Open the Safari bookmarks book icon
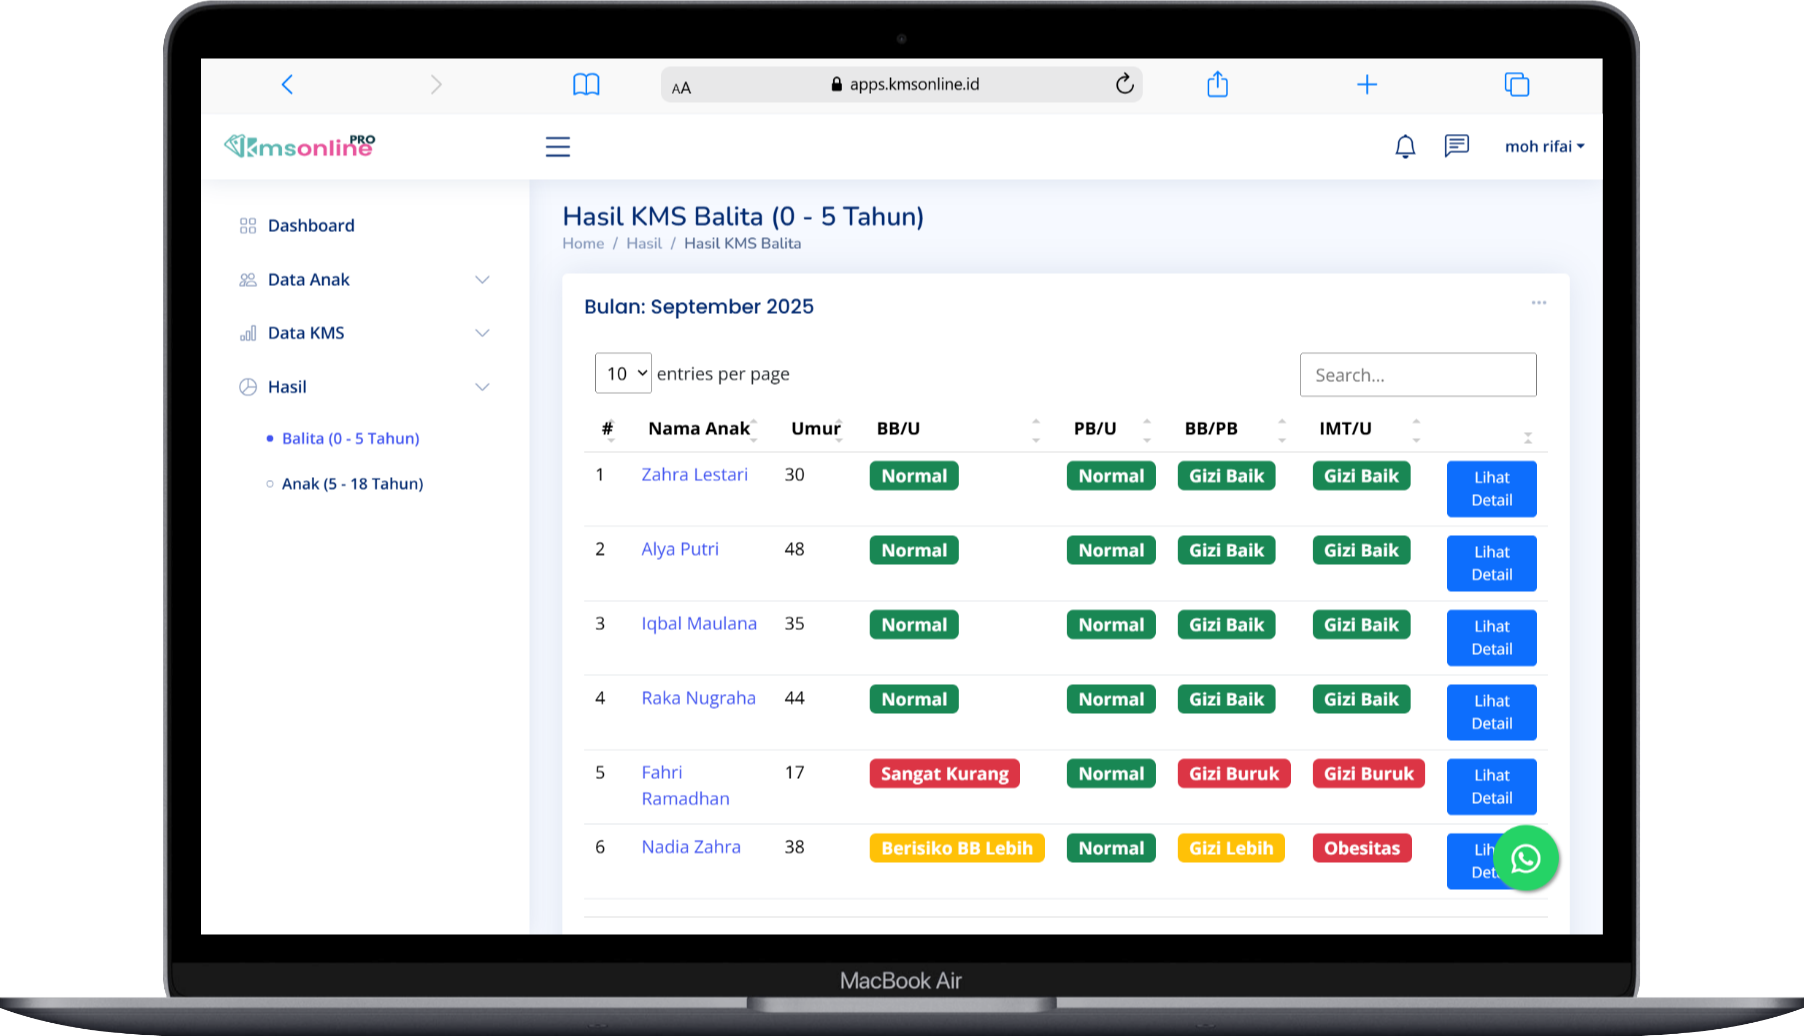1804x1036 pixels. coord(586,85)
